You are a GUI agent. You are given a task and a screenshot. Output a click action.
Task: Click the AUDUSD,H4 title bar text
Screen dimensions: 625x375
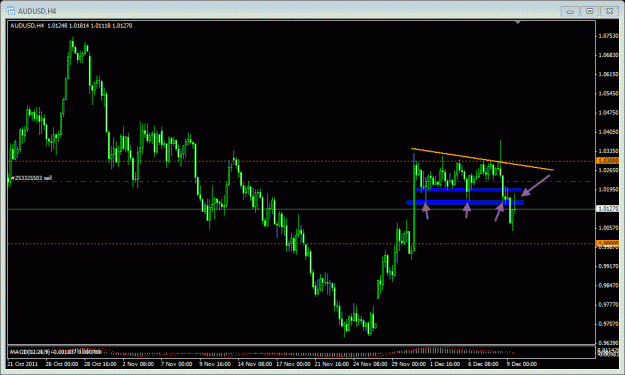pyautogui.click(x=37, y=11)
